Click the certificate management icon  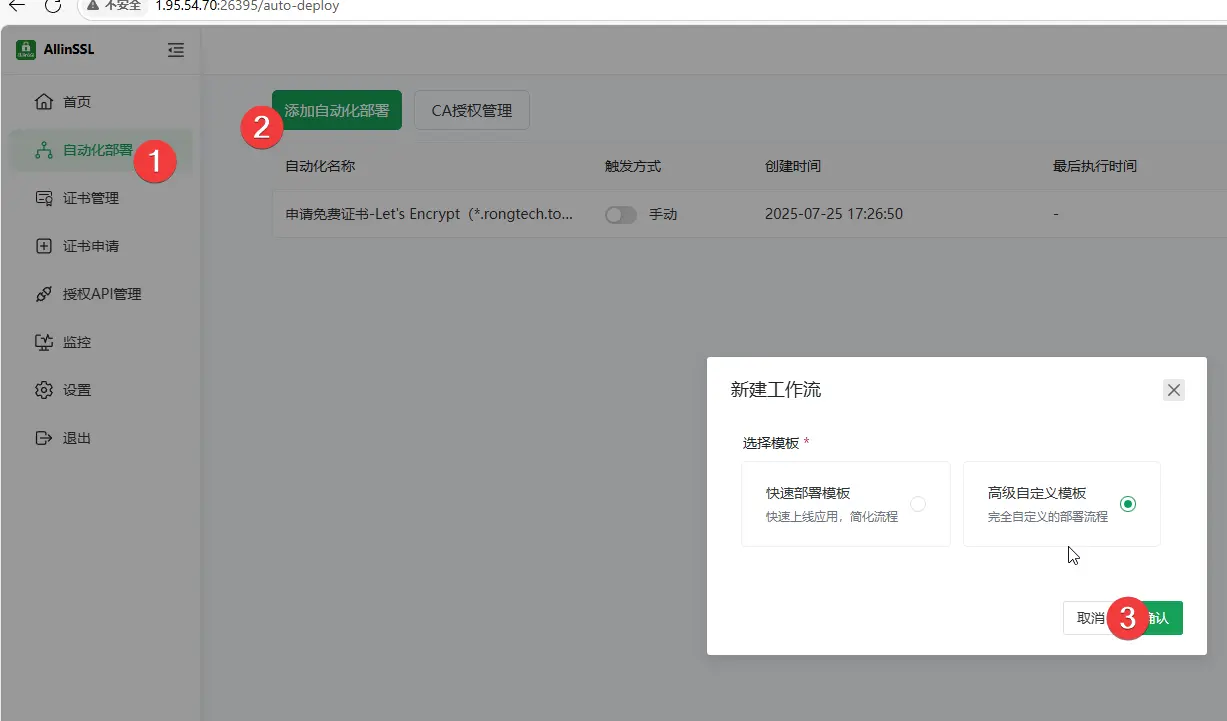(44, 198)
